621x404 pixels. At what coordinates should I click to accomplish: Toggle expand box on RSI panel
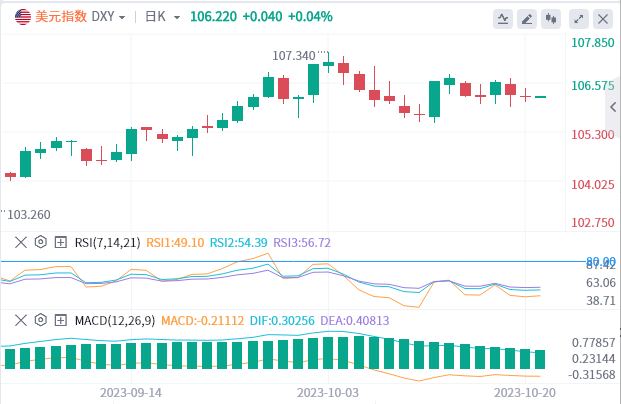tap(60, 242)
